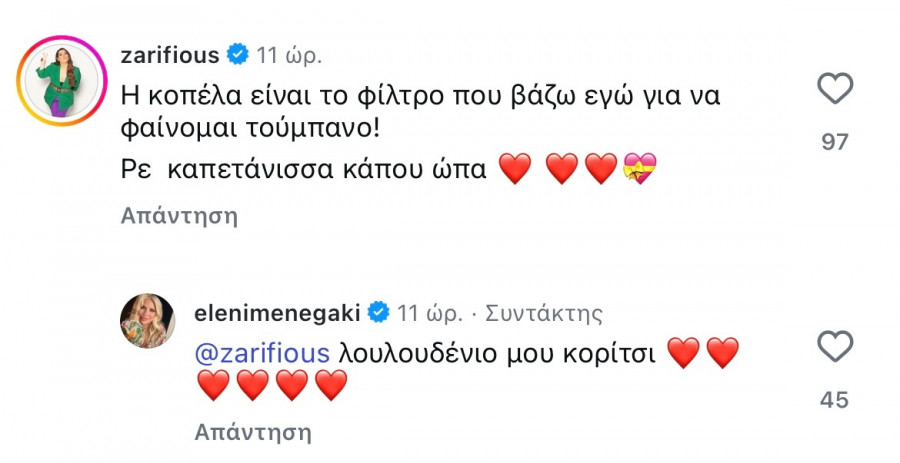This screenshot has height=463, width=900.
Task: Click the verified badge next to zarifious
Action: coord(237,54)
